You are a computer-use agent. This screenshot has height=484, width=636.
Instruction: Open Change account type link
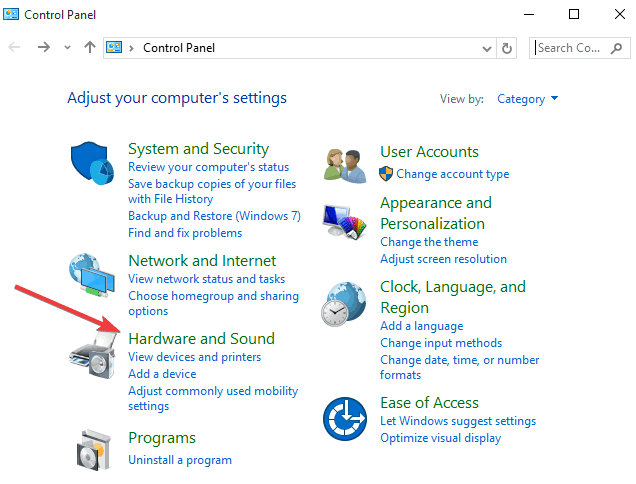coord(452,174)
